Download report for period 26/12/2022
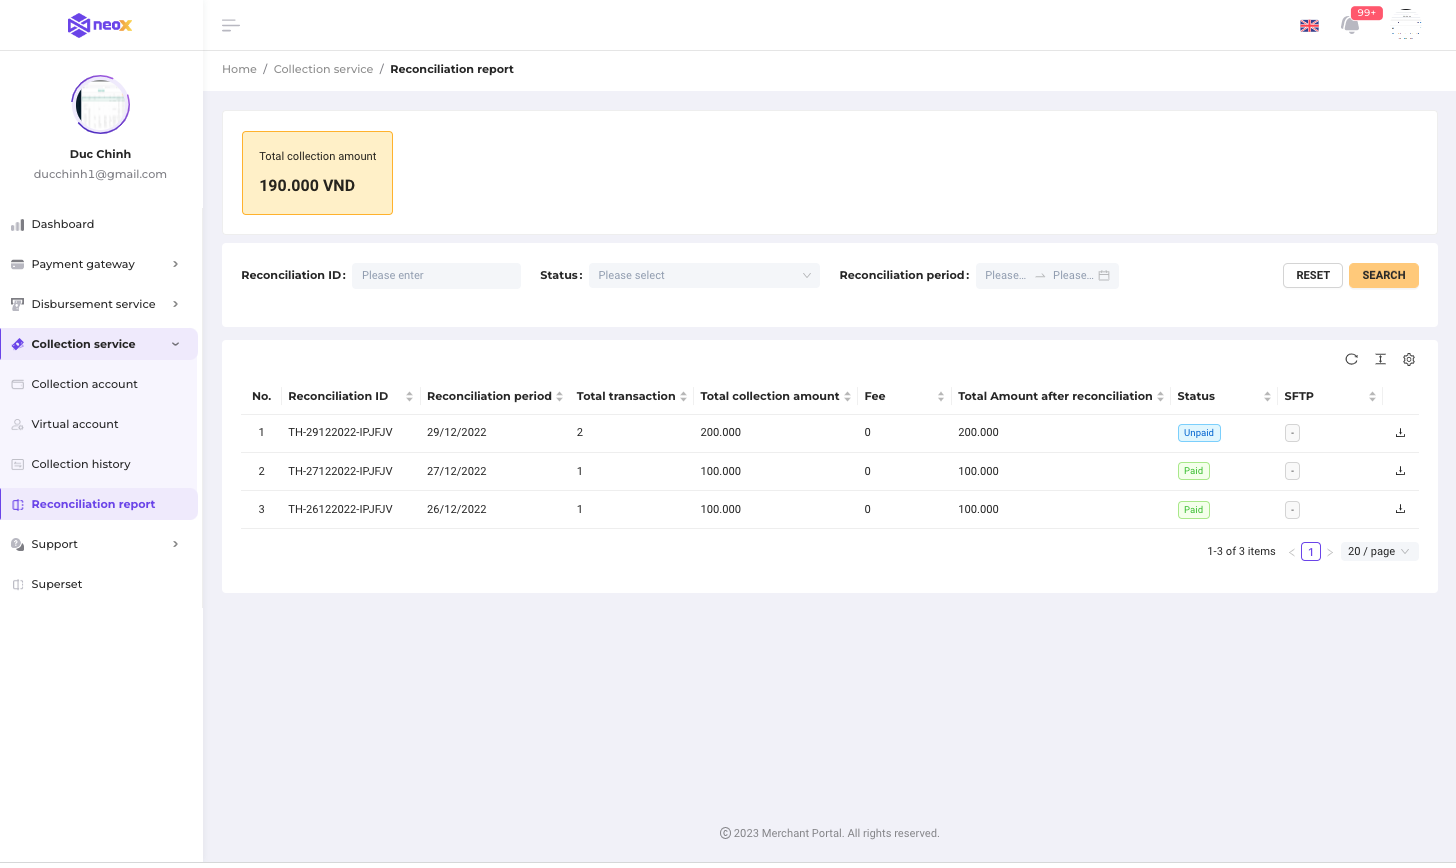This screenshot has width=1456, height=868. (1400, 509)
